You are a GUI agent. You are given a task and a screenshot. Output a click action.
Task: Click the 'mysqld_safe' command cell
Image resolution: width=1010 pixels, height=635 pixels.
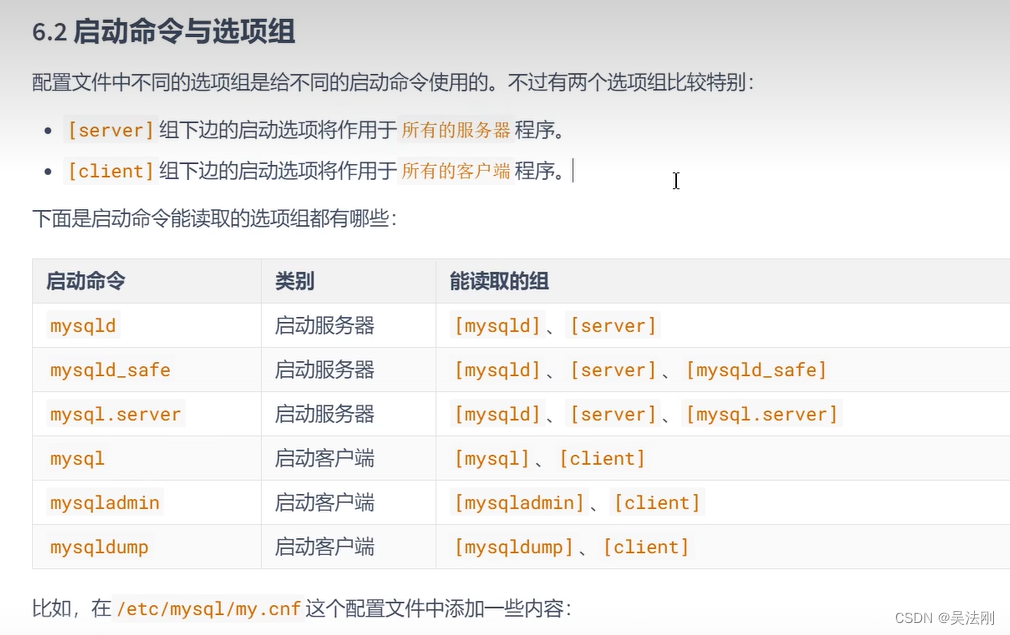(x=110, y=370)
